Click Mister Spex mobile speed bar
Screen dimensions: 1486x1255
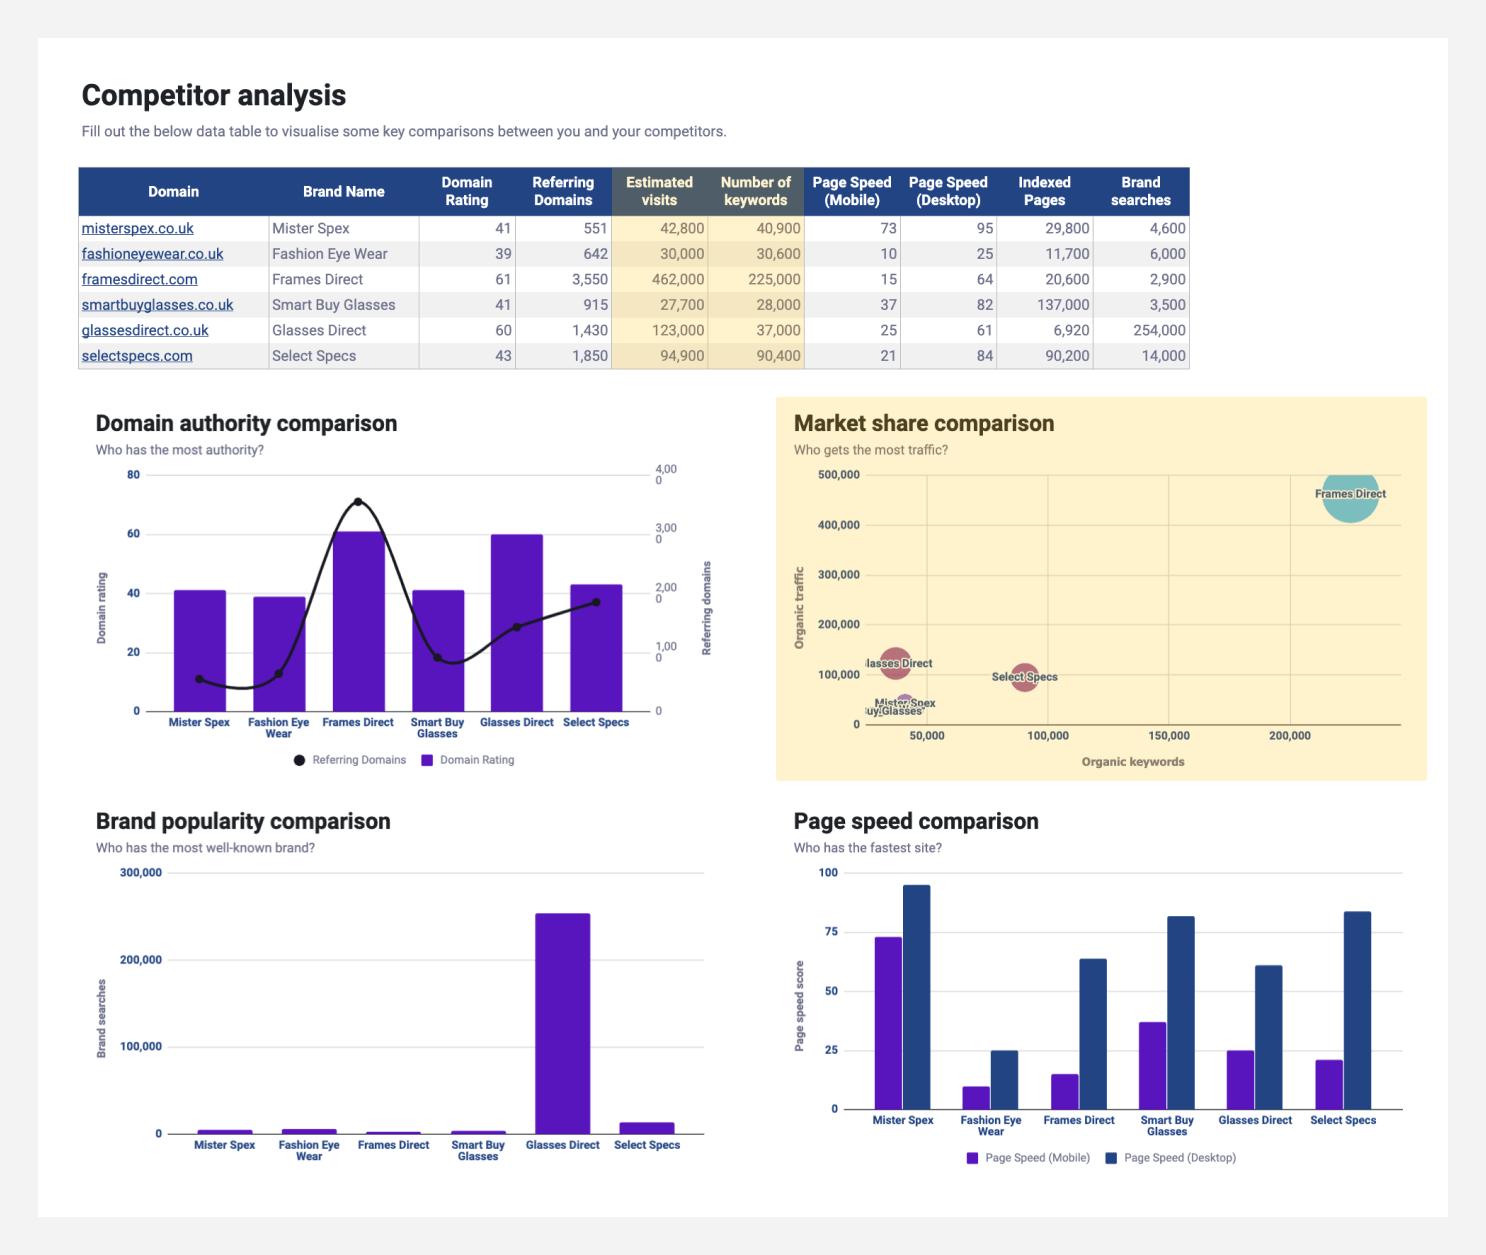[888, 1023]
